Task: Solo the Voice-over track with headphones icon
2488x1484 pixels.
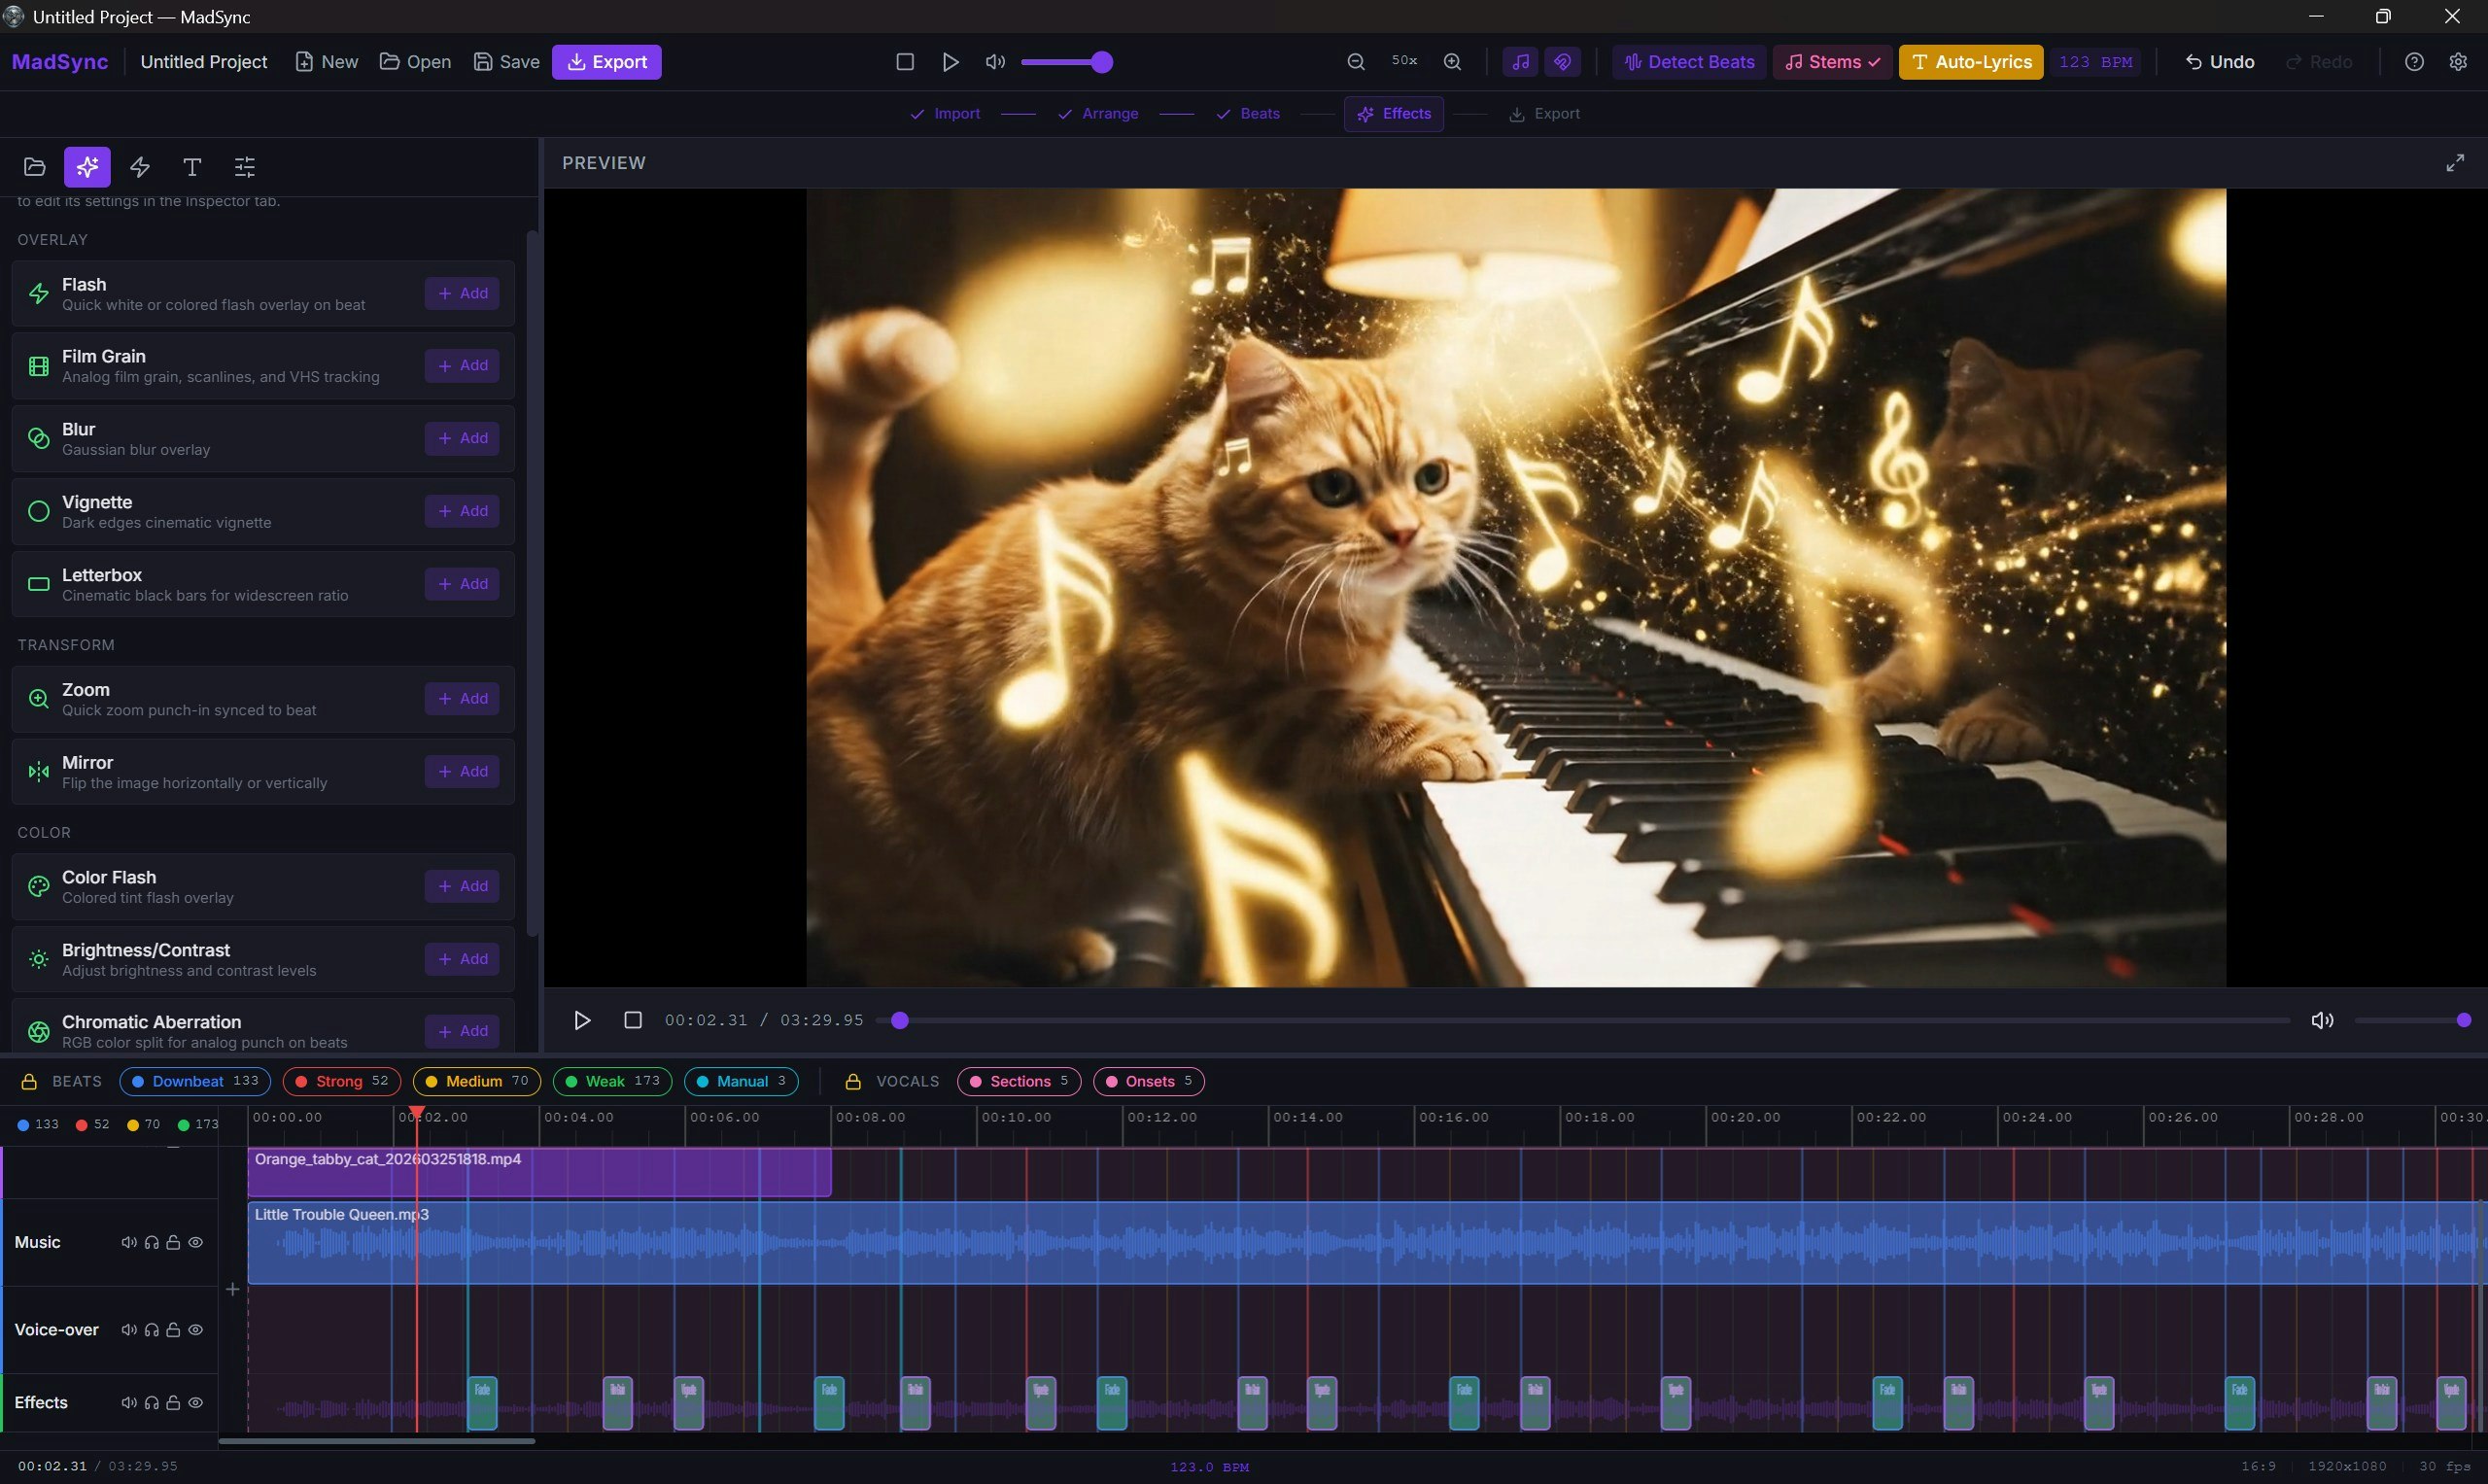Action: pyautogui.click(x=151, y=1330)
